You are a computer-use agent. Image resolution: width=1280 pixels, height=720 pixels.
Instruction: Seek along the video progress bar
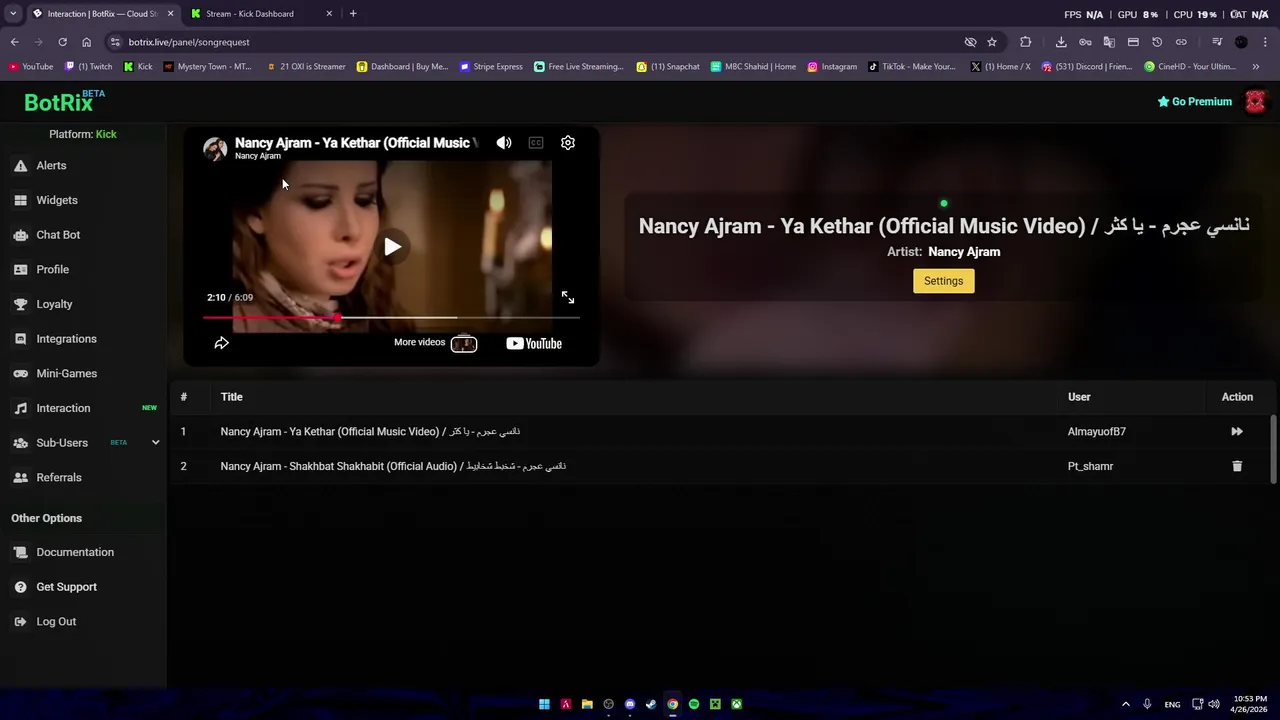(391, 317)
